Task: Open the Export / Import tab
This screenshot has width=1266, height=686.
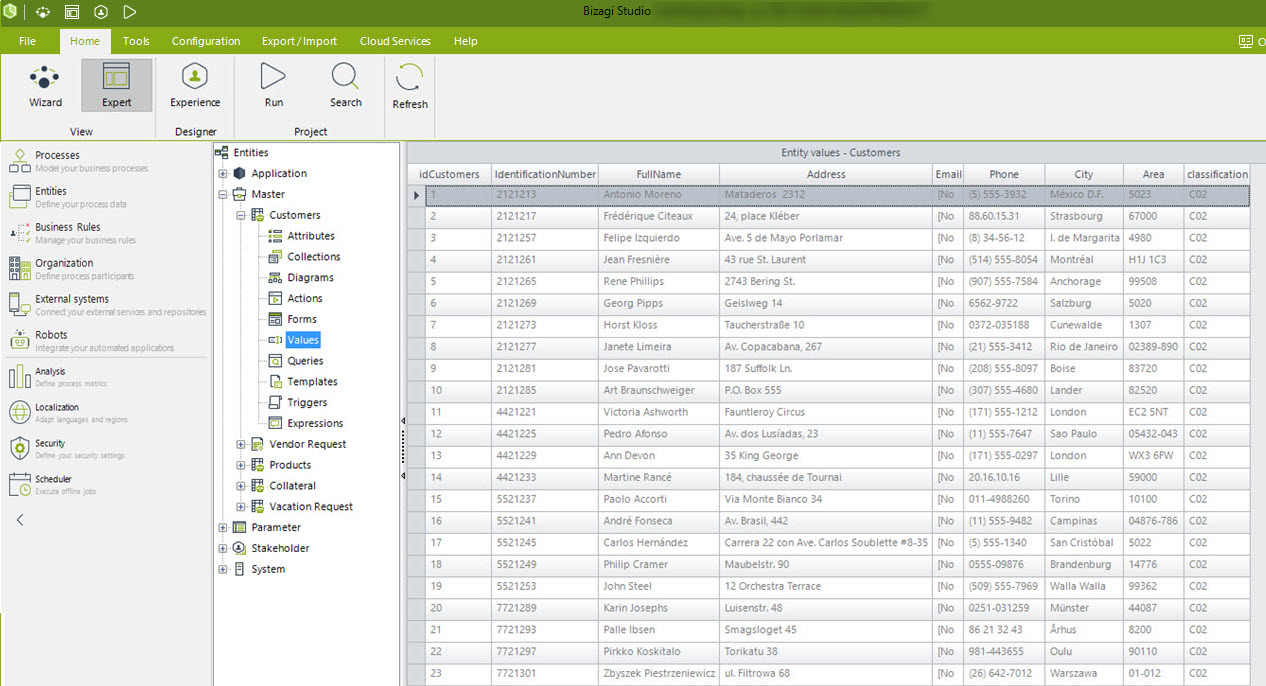Action: pyautogui.click(x=299, y=41)
